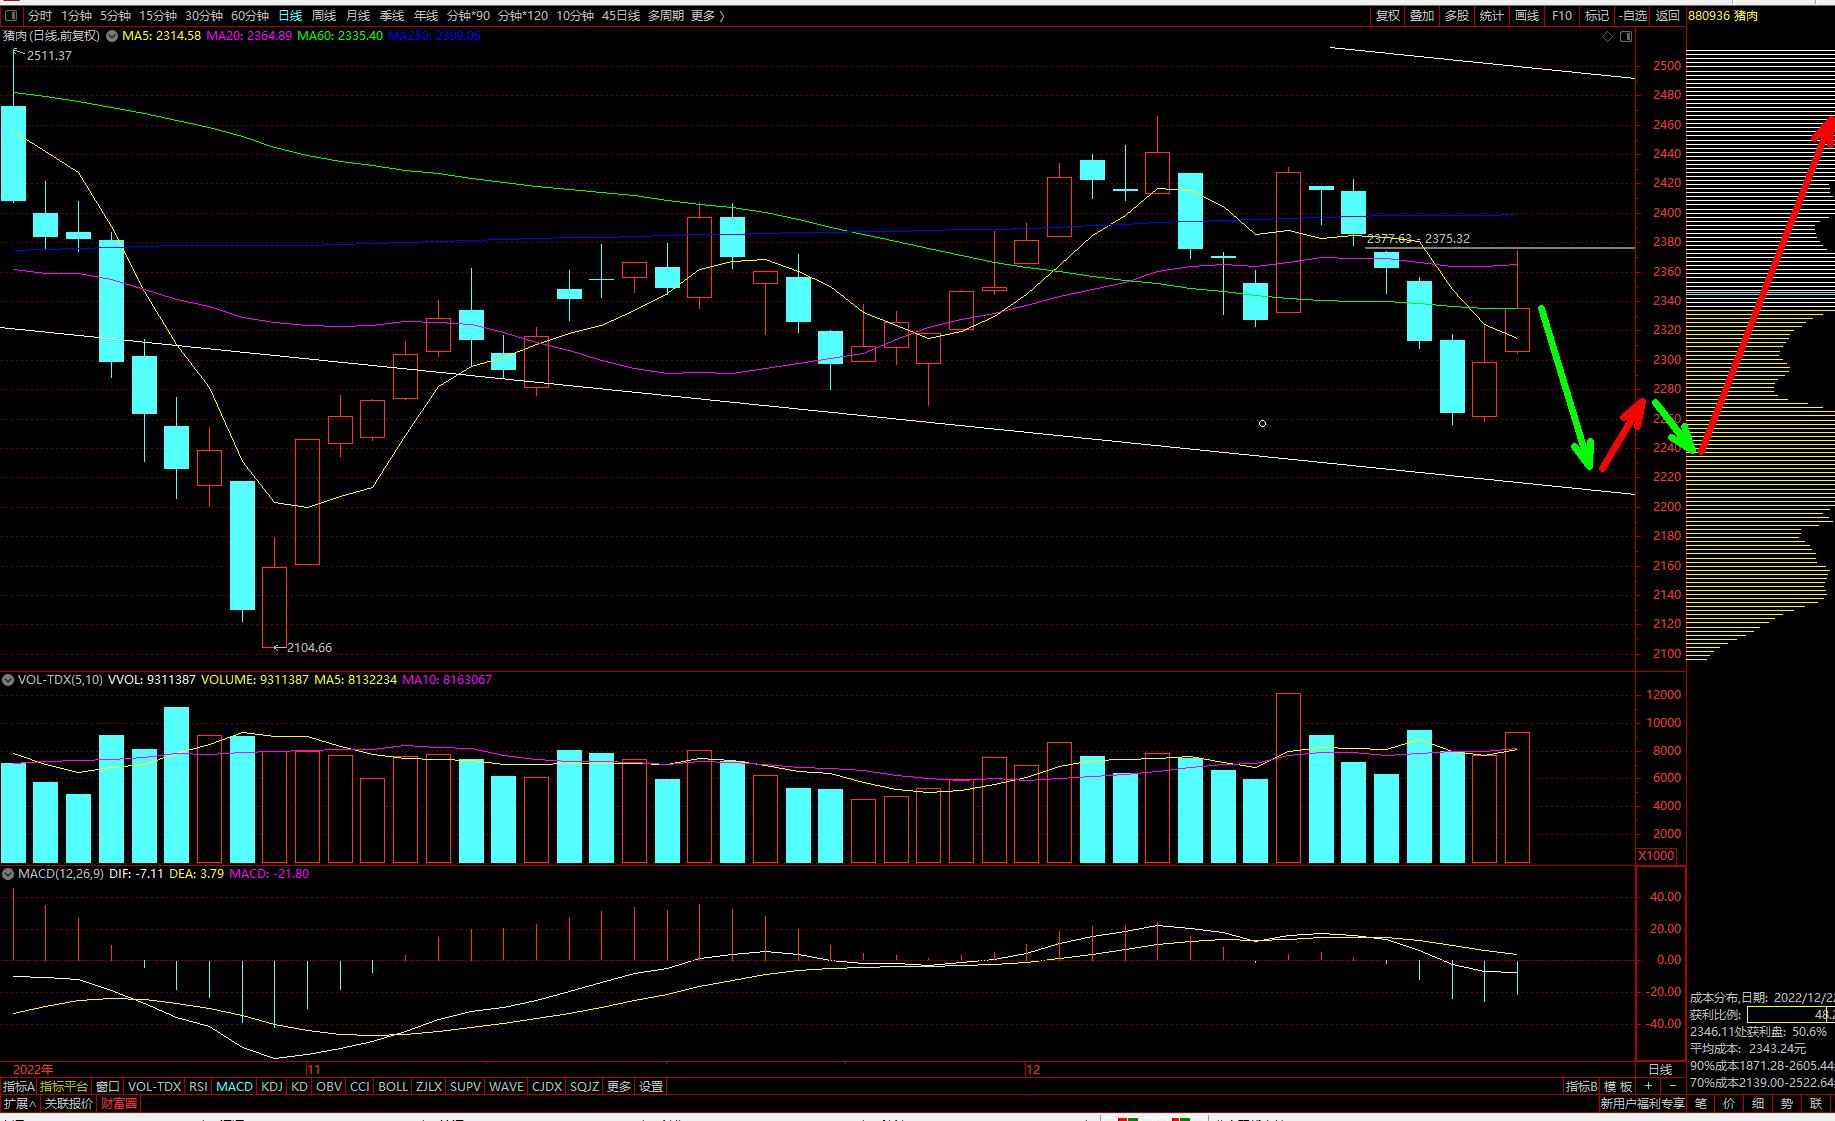Image resolution: width=1835 pixels, height=1121 pixels.
Task: Choose the CCI indicator
Action: click(360, 1086)
